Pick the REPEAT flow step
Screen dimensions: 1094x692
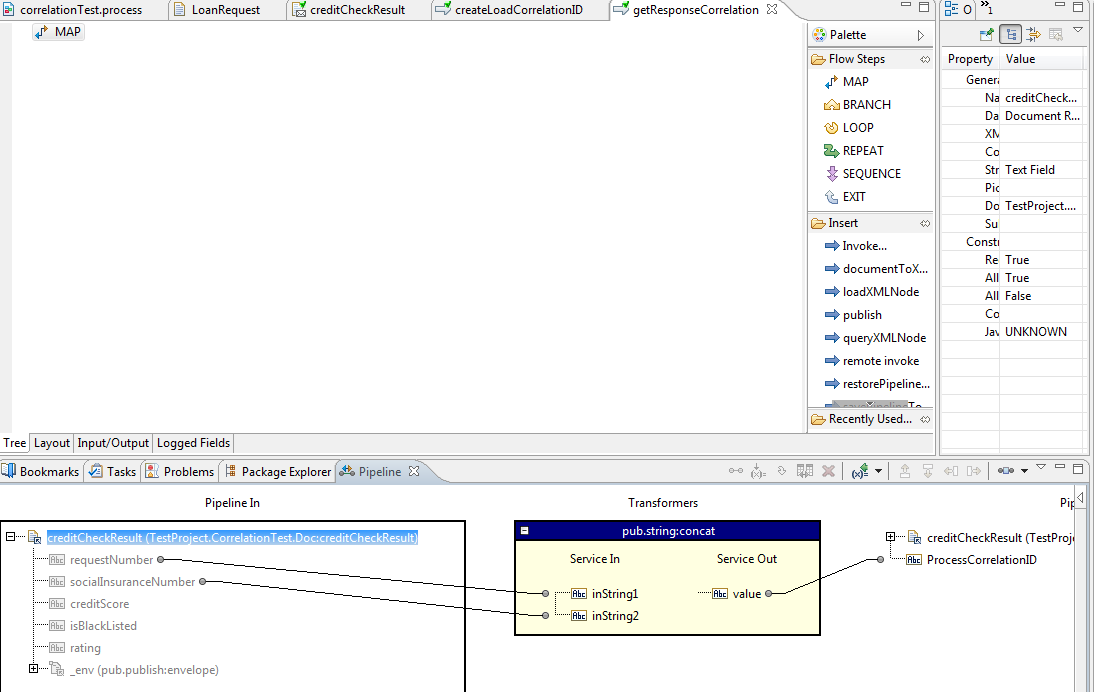click(862, 151)
